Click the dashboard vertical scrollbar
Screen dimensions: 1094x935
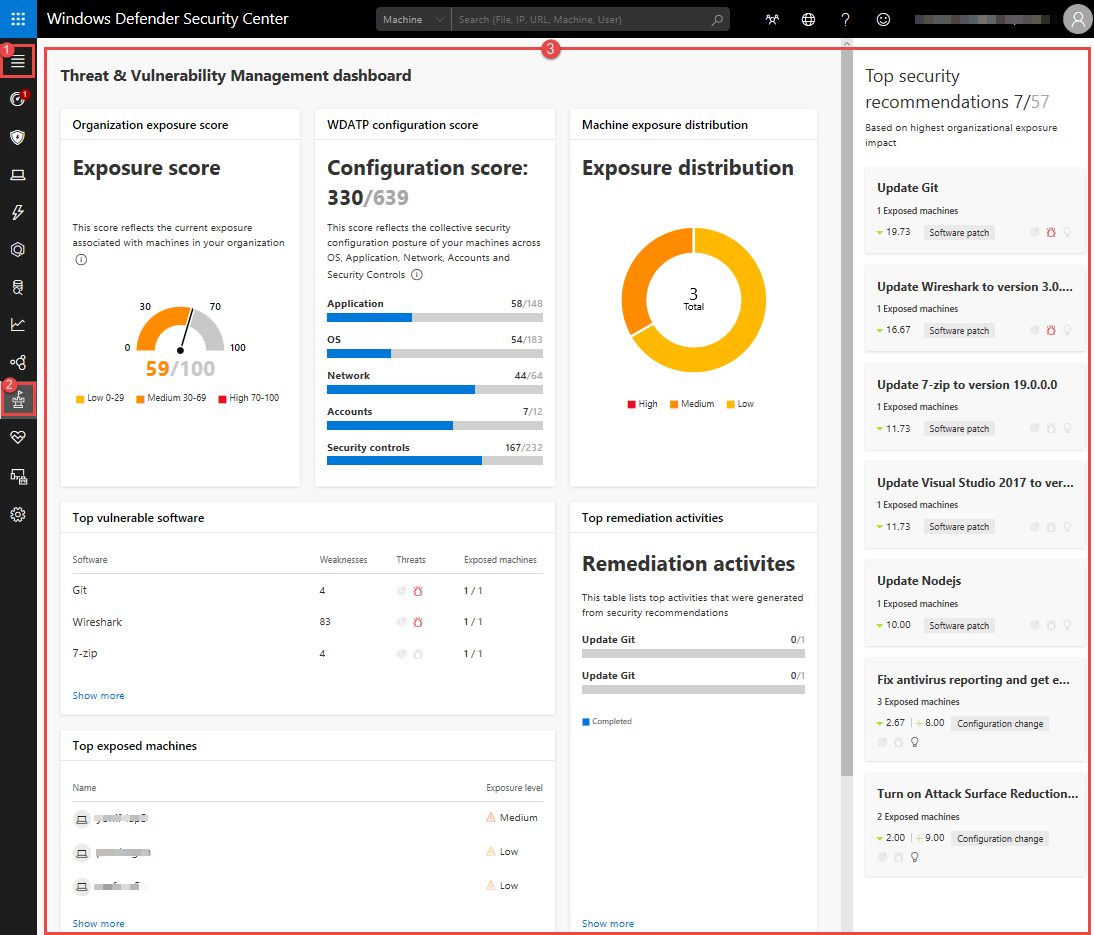coord(846,412)
